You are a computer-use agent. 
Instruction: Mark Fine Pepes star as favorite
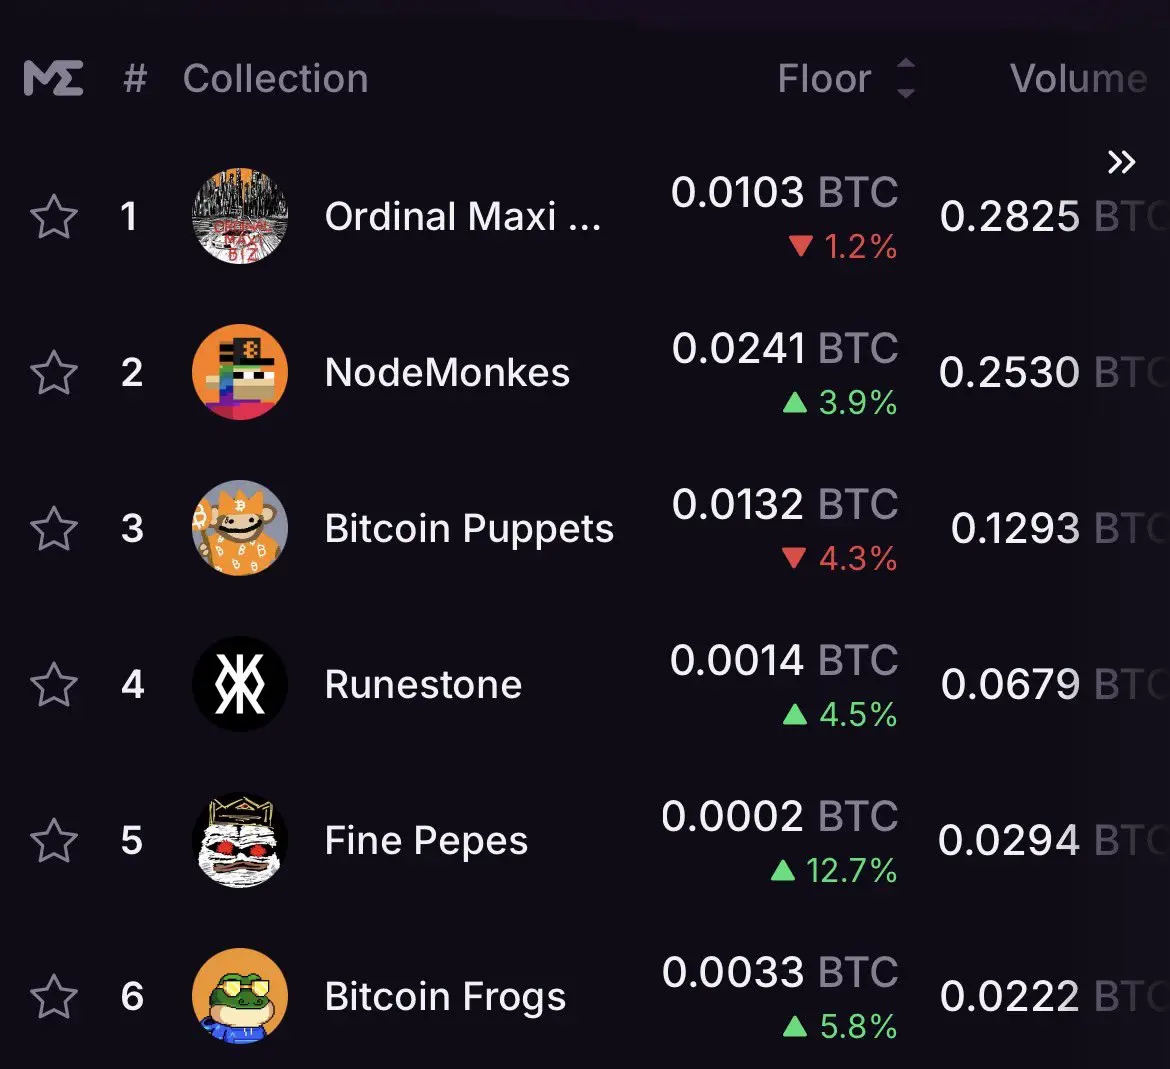pos(54,840)
